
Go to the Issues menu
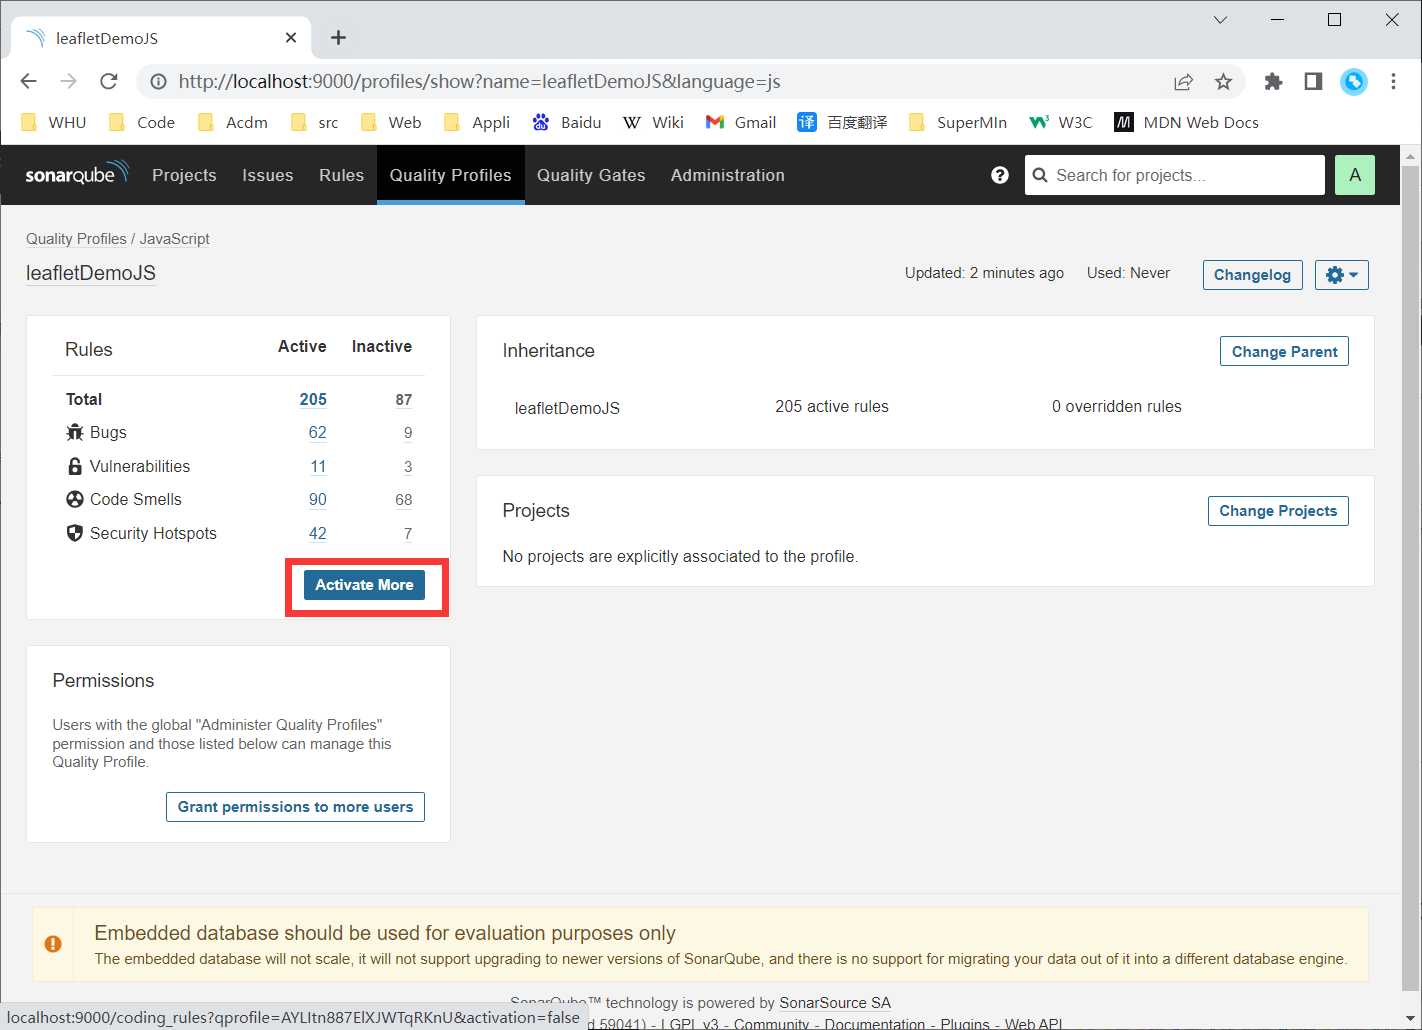point(268,175)
